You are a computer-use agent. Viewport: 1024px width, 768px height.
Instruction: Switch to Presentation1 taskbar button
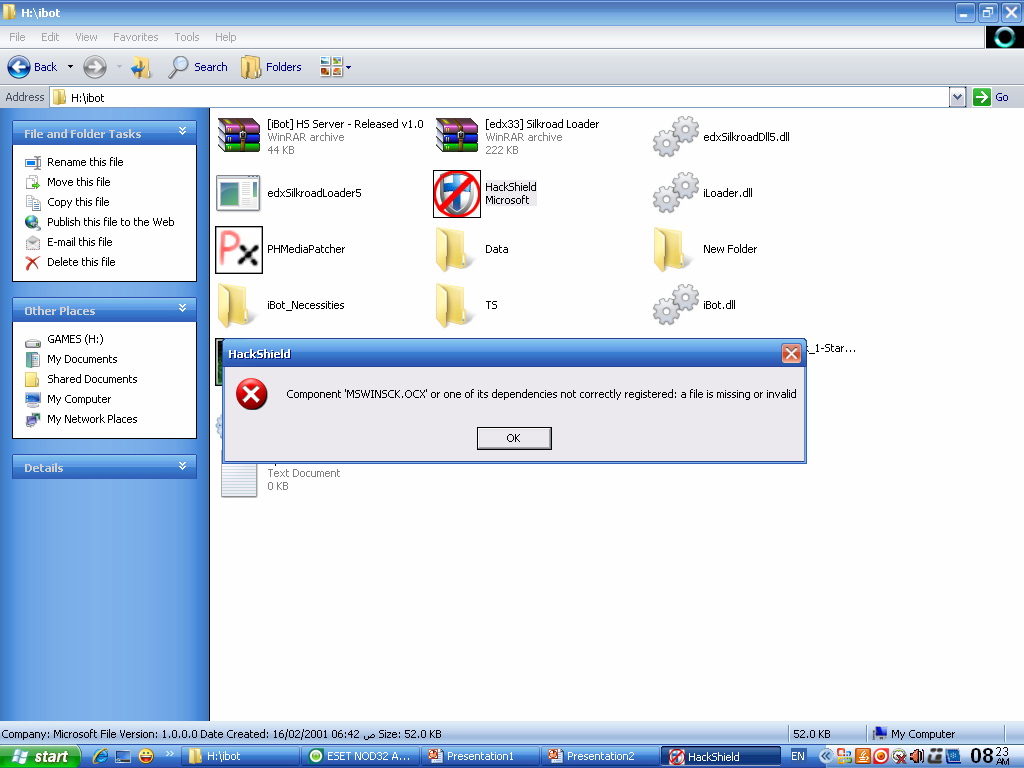(x=480, y=756)
